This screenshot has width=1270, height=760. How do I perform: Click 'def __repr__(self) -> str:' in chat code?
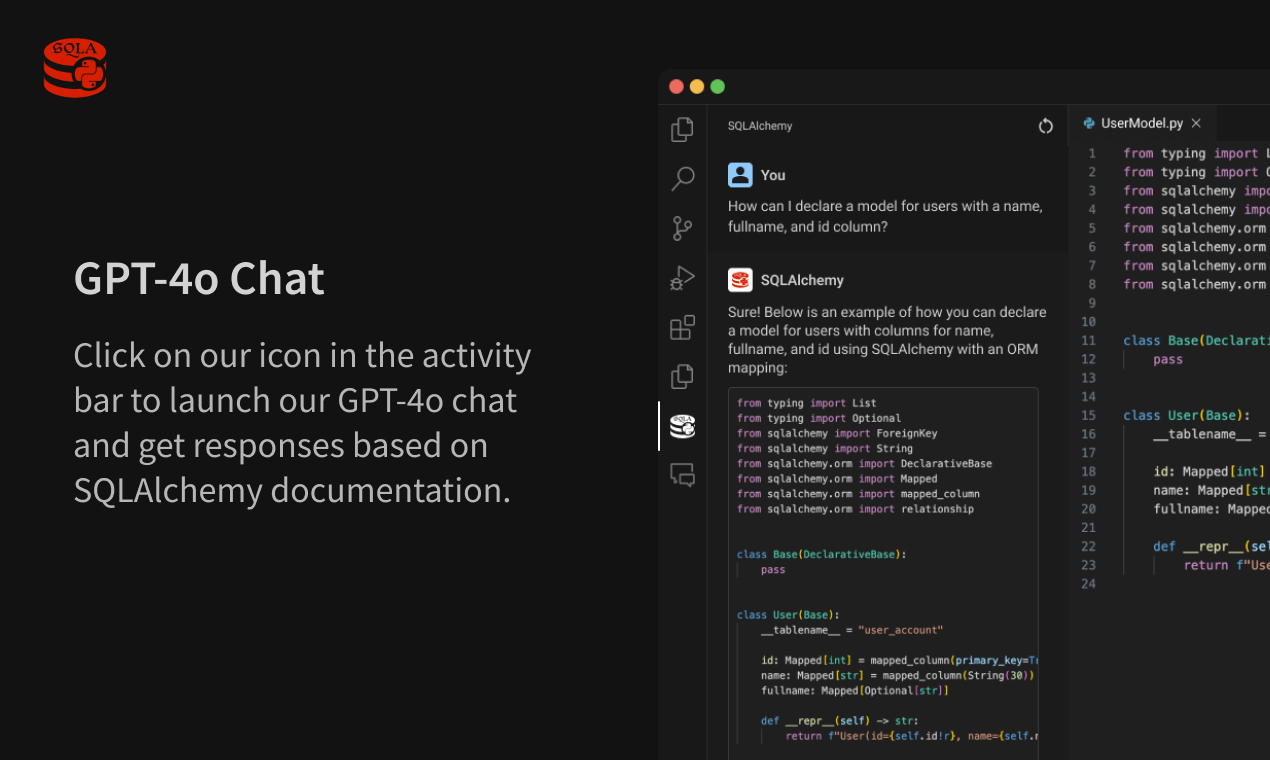(839, 720)
